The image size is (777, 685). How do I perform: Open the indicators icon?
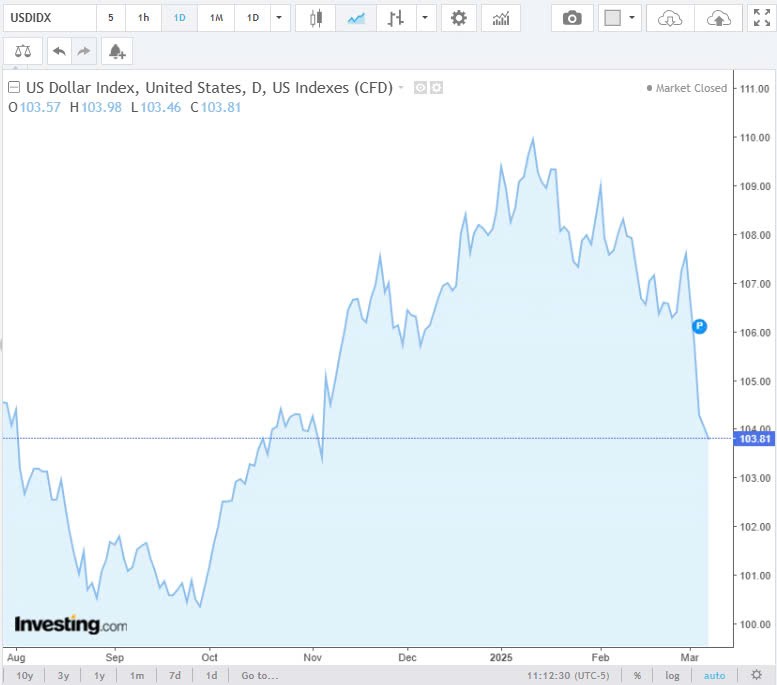pyautogui.click(x=501, y=18)
